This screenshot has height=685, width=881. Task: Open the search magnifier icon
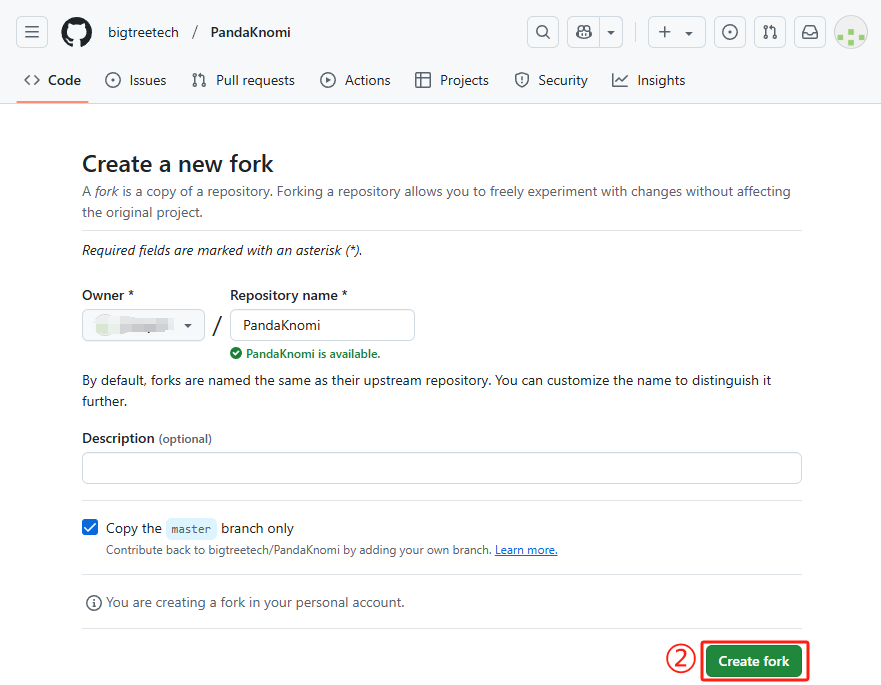(x=543, y=32)
